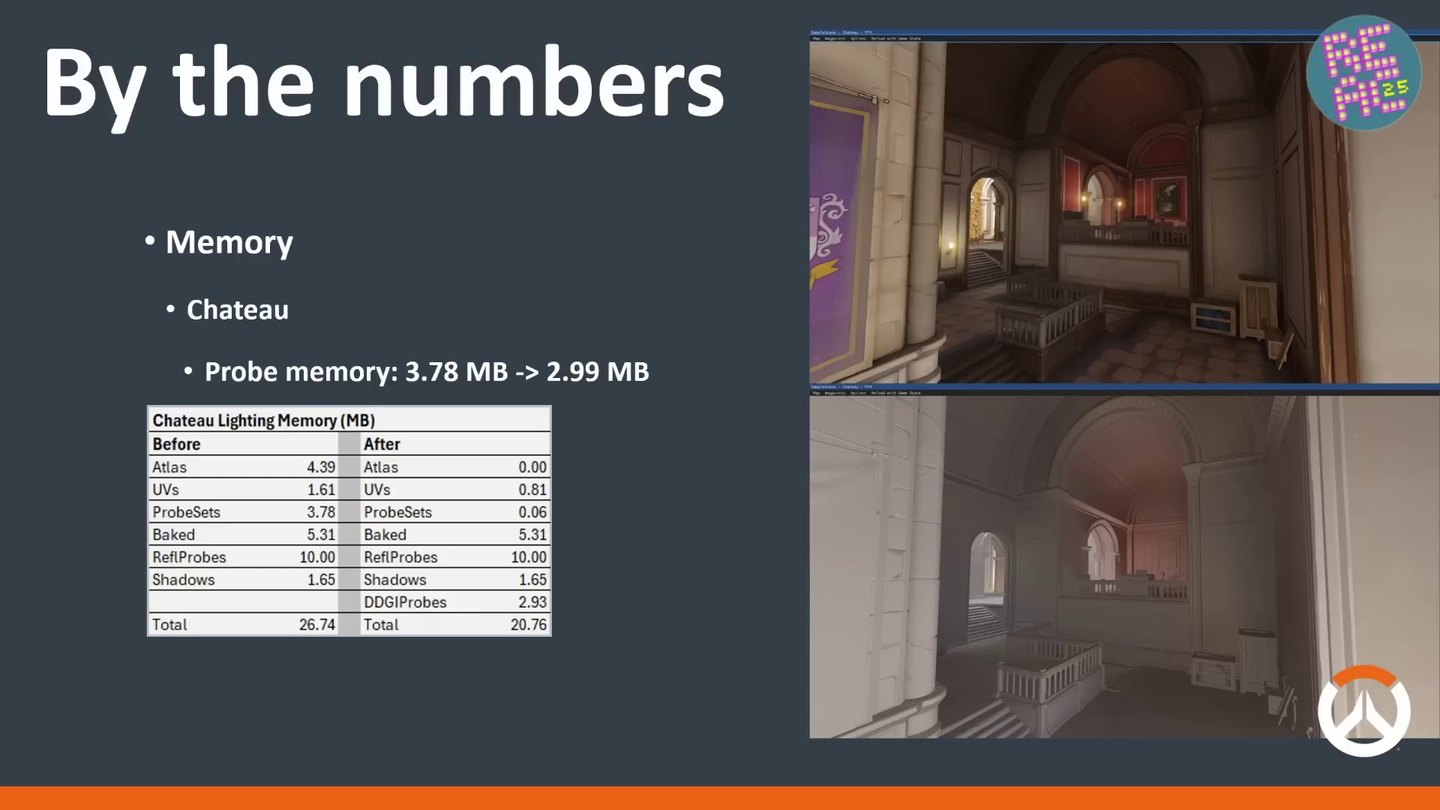This screenshot has height=810, width=1440.
Task: Click the 'Chateau' sub-bullet
Action: (x=238, y=310)
